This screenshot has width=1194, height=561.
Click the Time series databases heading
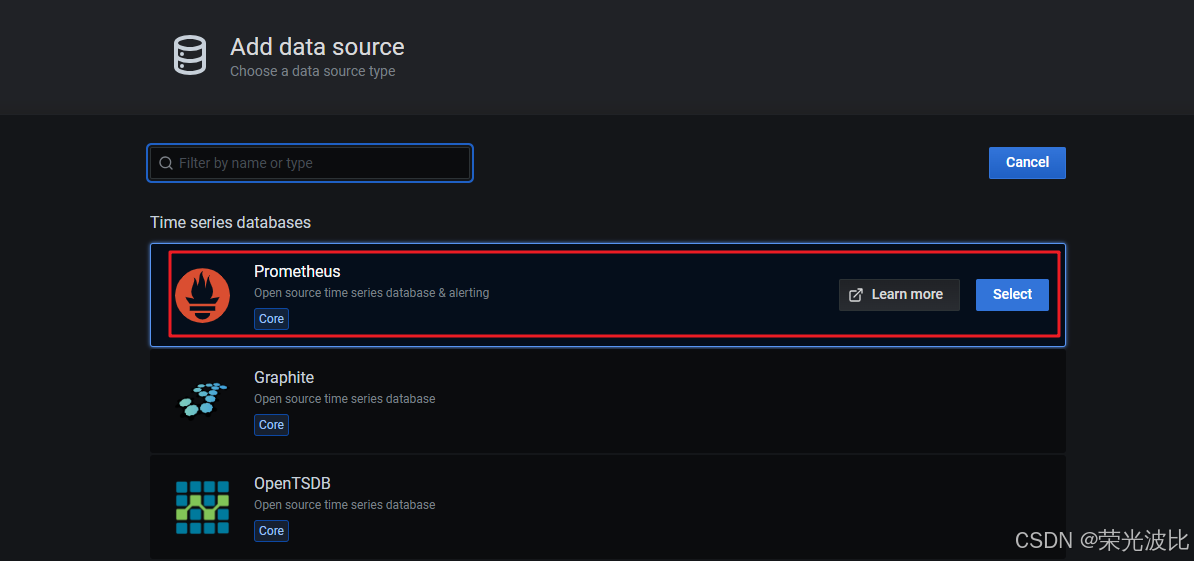coord(231,222)
